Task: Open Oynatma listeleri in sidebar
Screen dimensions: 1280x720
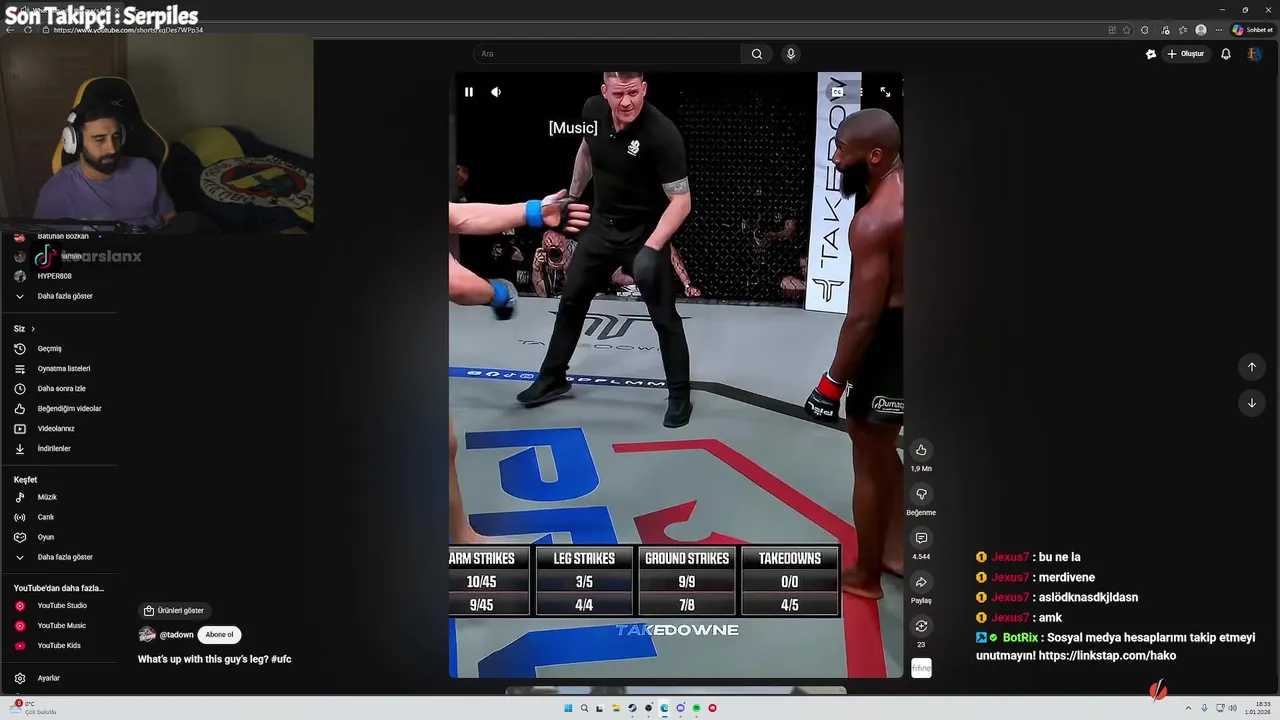Action: pos(63,369)
